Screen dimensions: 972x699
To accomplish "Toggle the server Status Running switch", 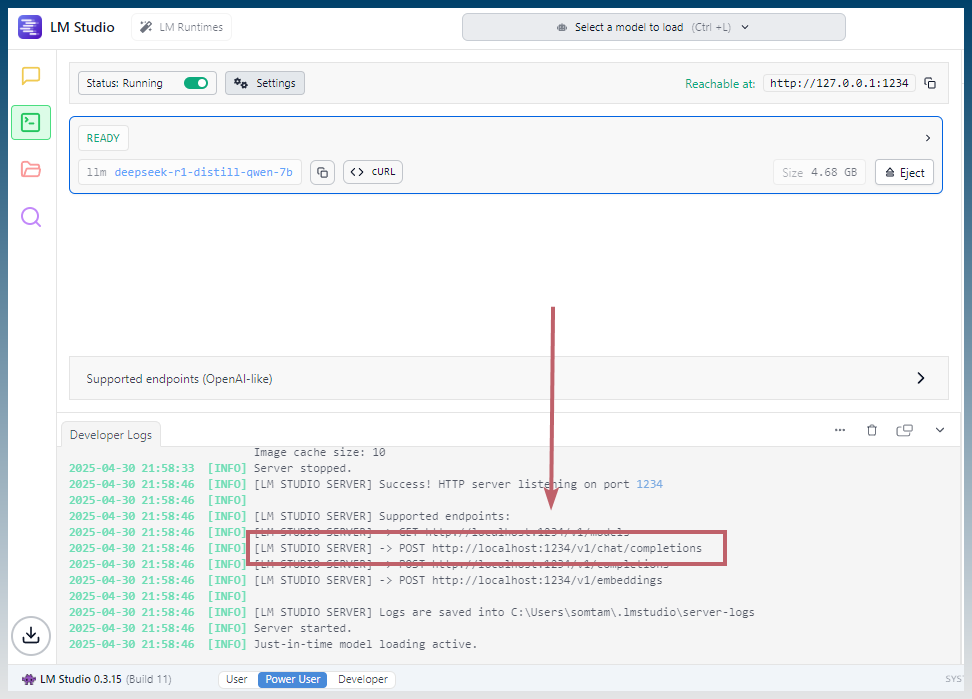I will (196, 83).
